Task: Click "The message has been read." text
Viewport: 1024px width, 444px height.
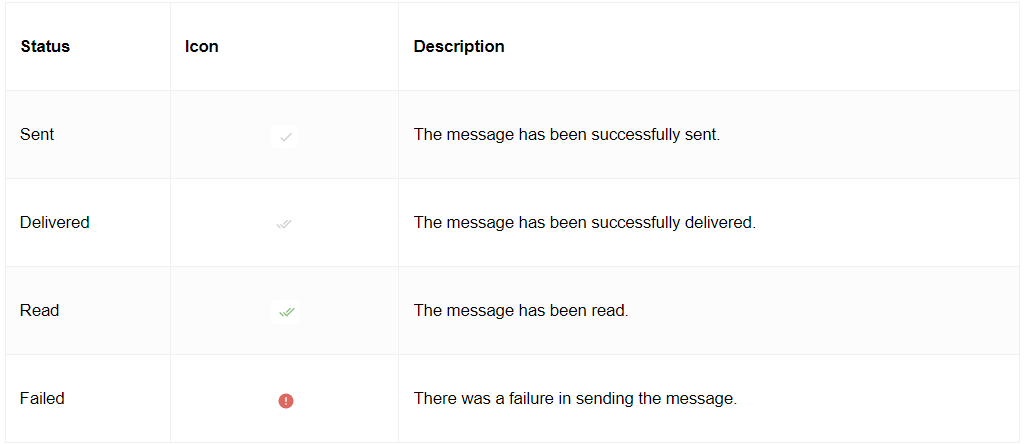Action: point(521,311)
